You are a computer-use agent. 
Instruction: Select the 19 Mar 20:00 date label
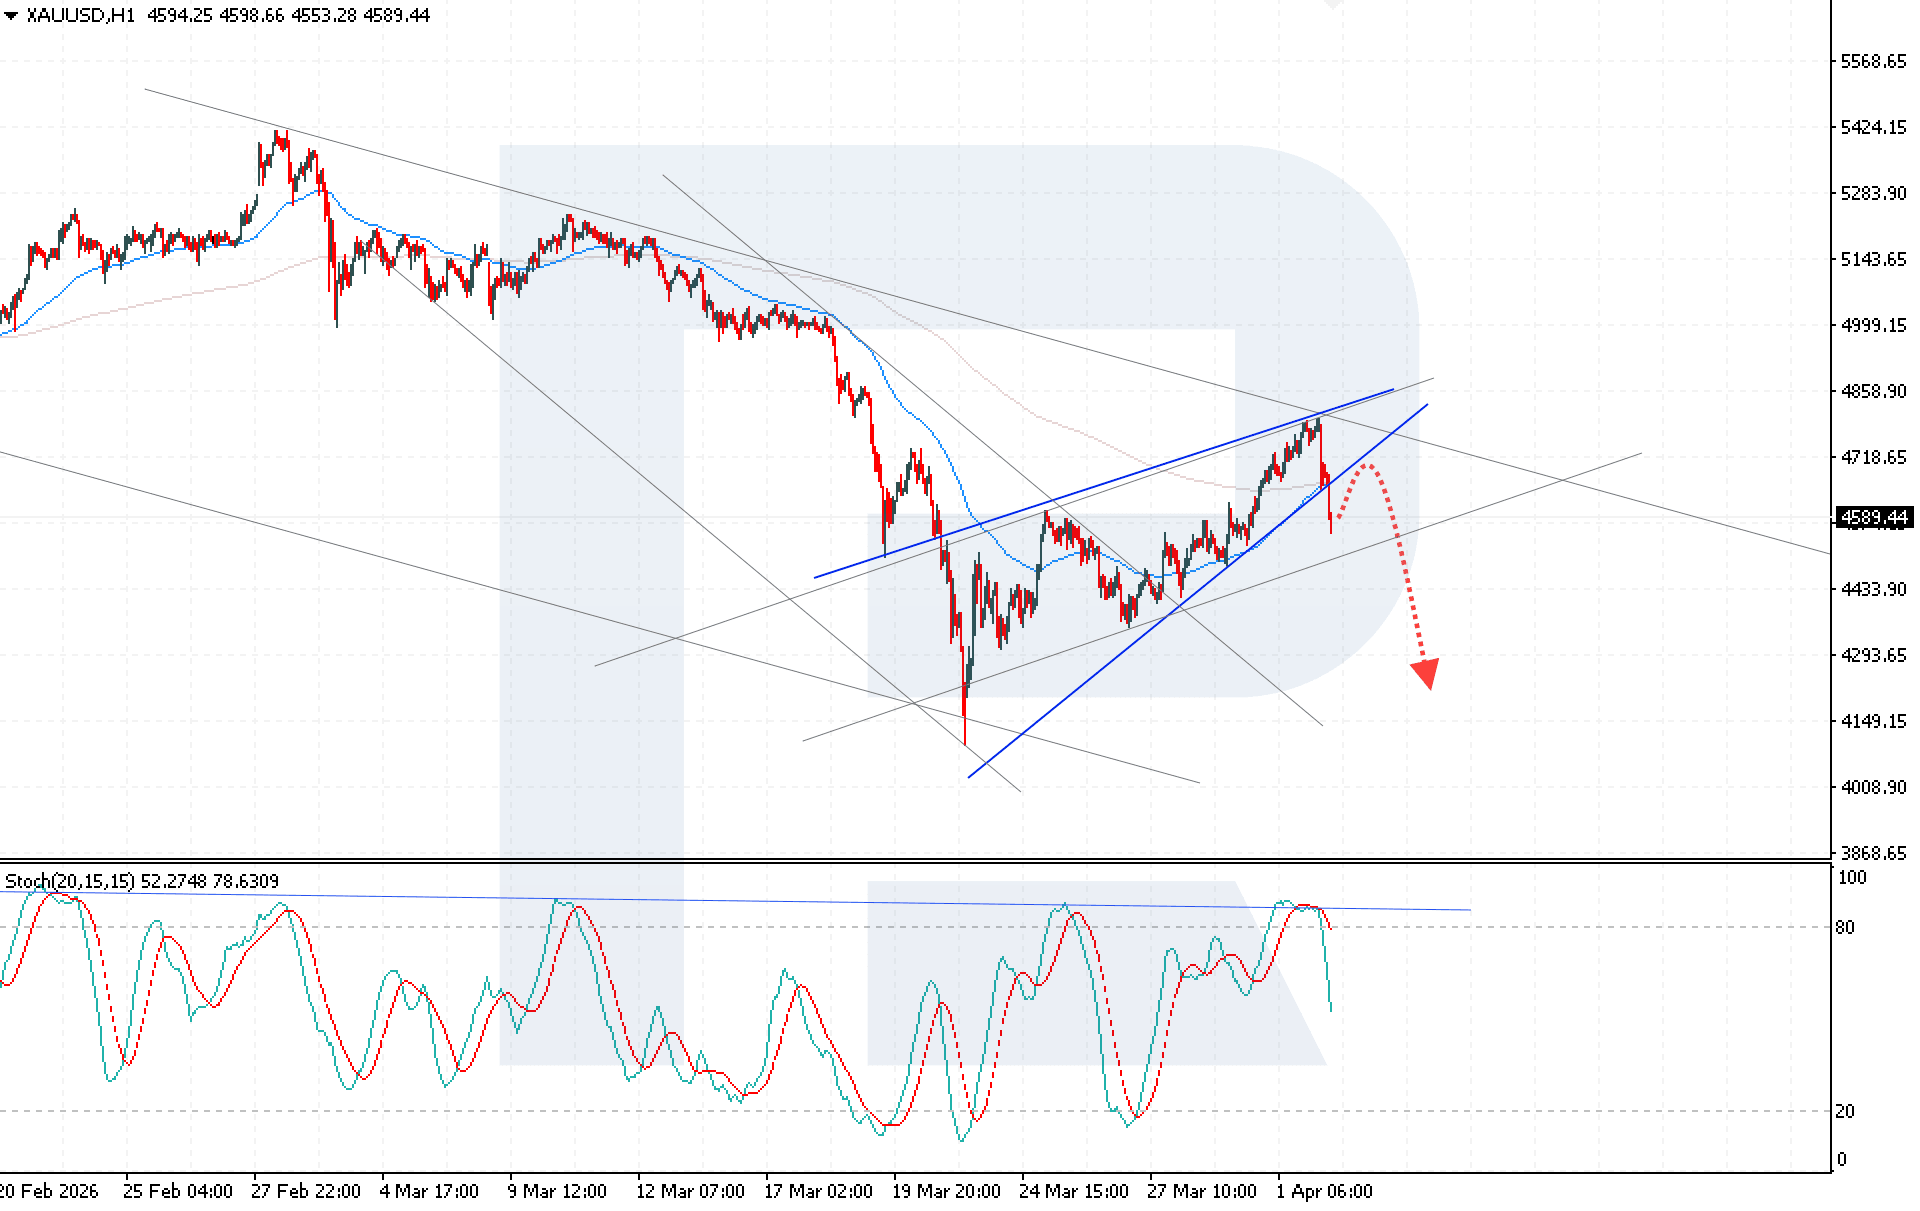click(947, 1192)
